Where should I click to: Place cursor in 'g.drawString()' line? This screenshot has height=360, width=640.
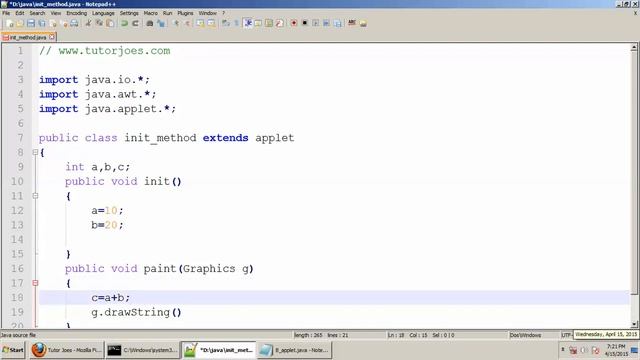pos(136,312)
